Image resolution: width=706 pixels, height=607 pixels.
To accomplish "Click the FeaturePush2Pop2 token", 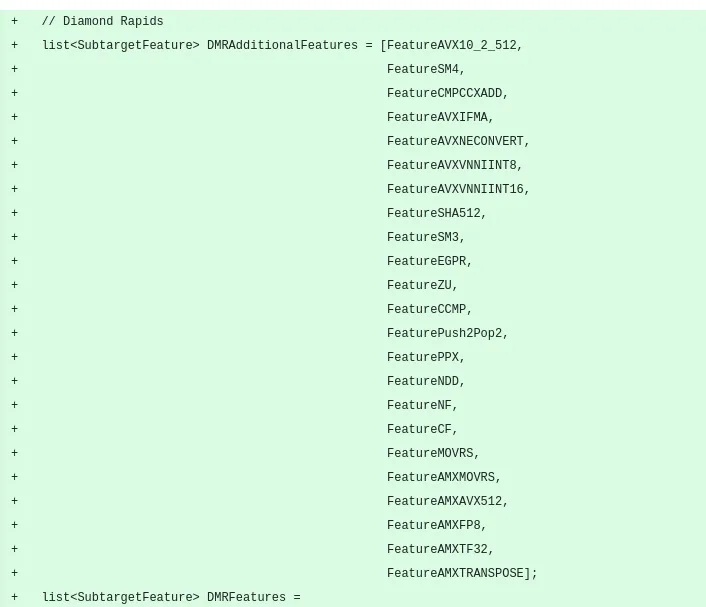I will pyautogui.click(x=444, y=333).
